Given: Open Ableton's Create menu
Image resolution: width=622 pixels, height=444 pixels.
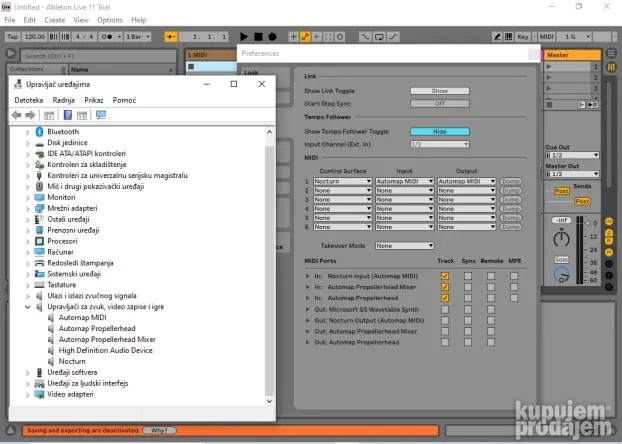Looking at the screenshot, I should [54, 20].
